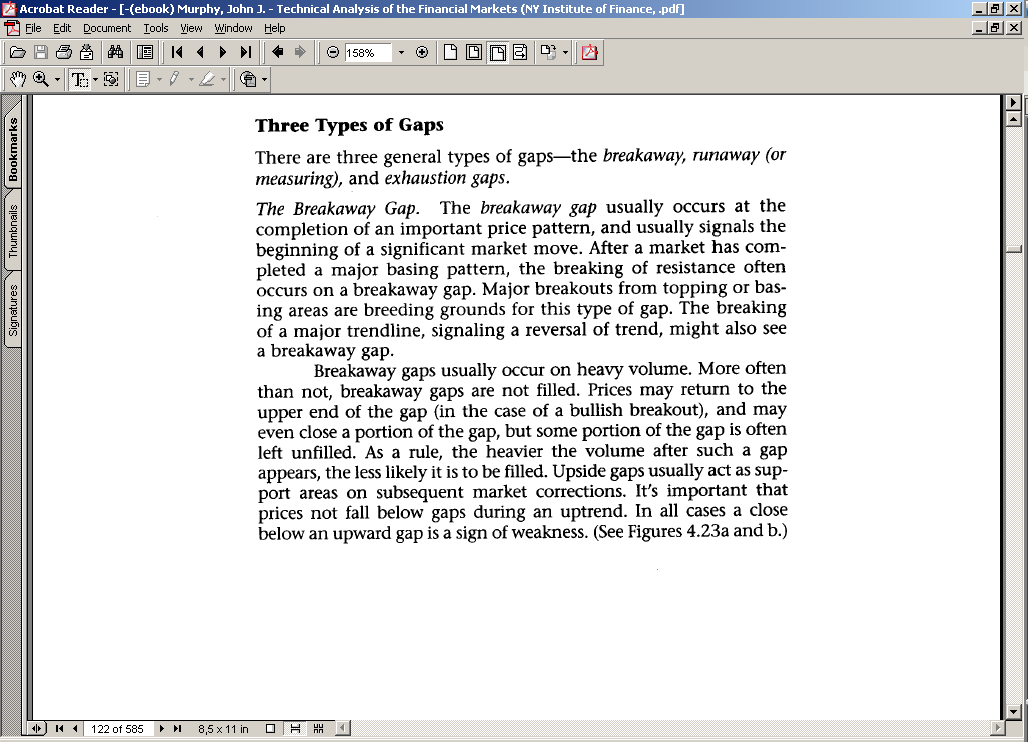The height and width of the screenshot is (742, 1028).
Task: Click the horizontal scrollbar left arrow
Action: click(343, 728)
